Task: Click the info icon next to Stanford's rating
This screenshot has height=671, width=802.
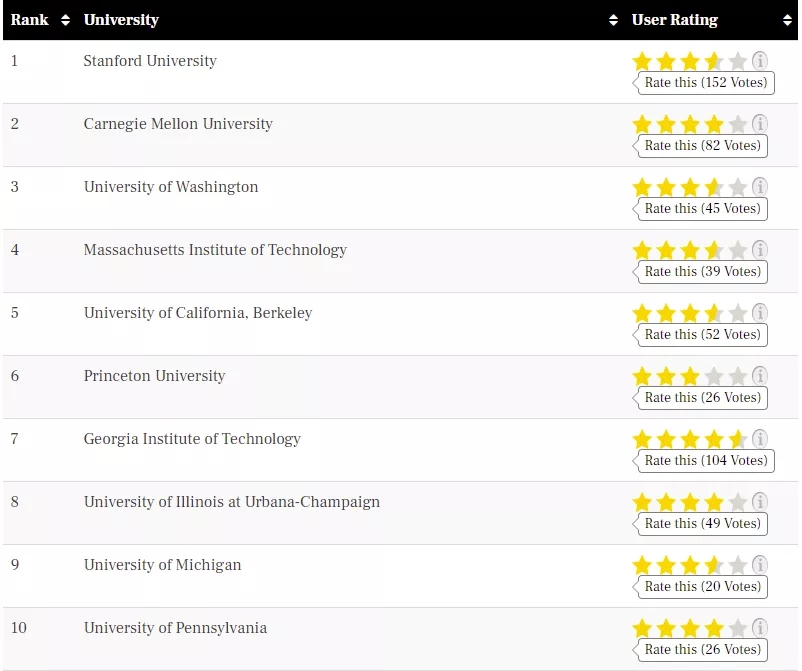Action: 760,61
